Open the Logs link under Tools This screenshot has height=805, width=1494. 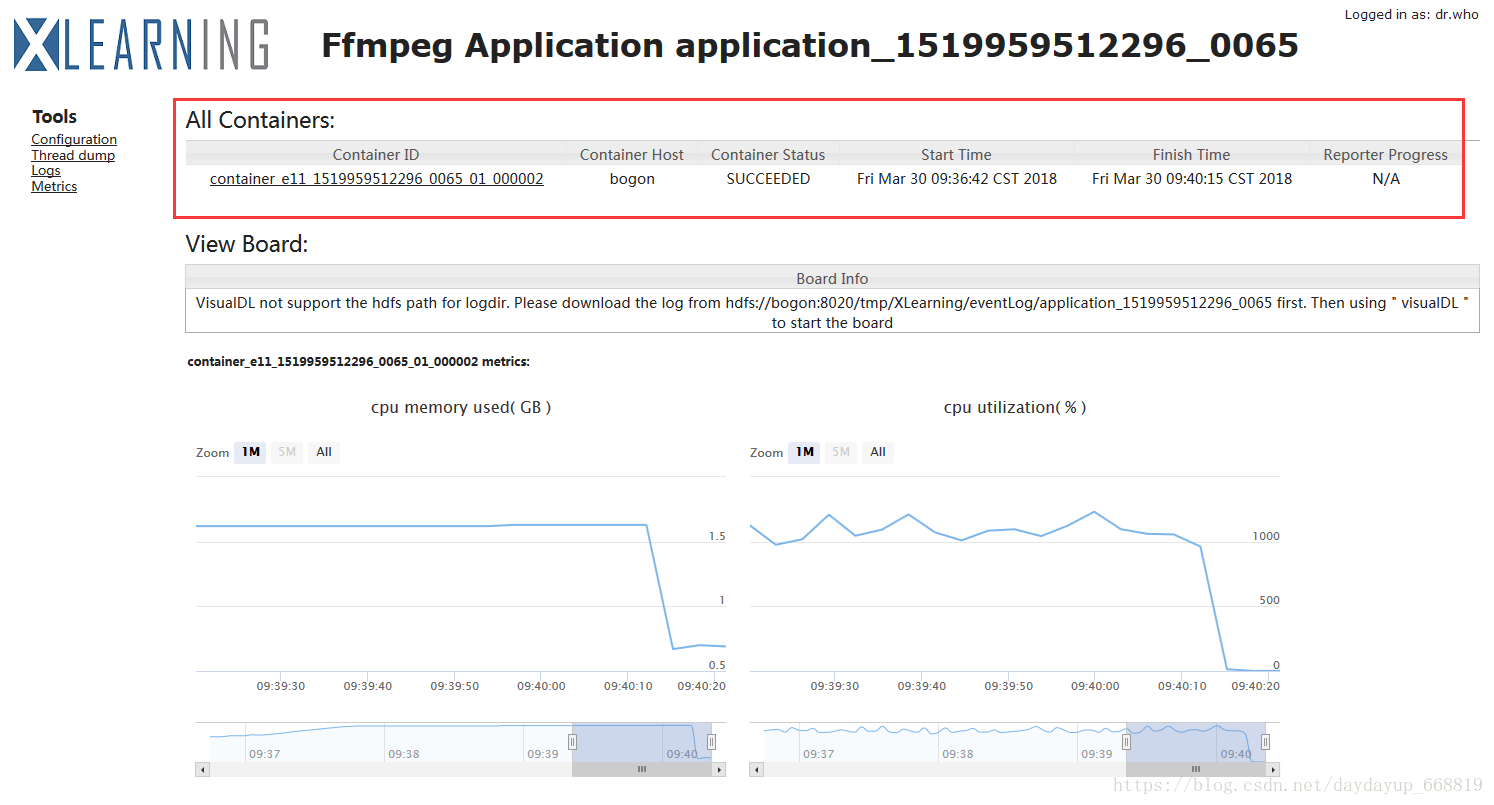(46, 171)
